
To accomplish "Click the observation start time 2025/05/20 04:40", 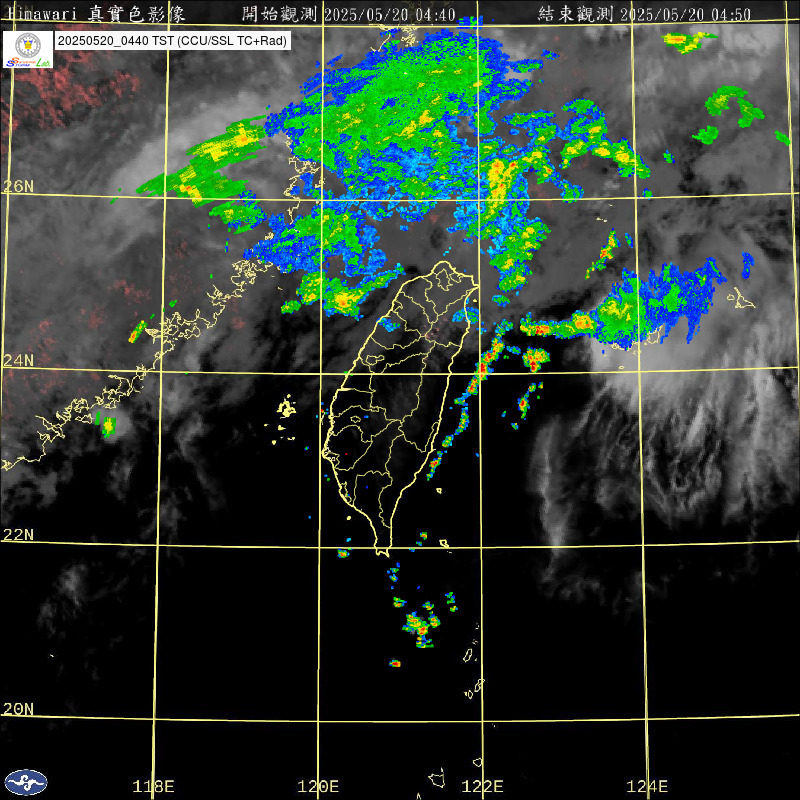I will click(390, 14).
